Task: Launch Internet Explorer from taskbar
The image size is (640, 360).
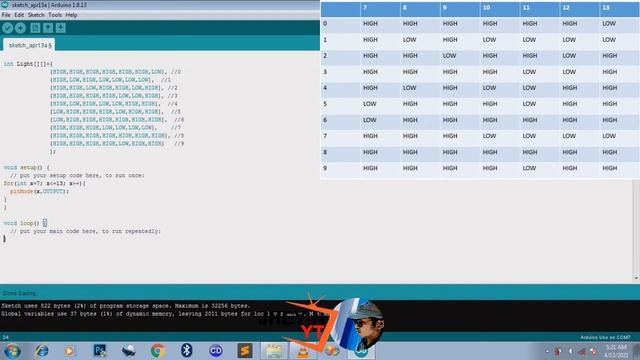Action: (x=42, y=351)
